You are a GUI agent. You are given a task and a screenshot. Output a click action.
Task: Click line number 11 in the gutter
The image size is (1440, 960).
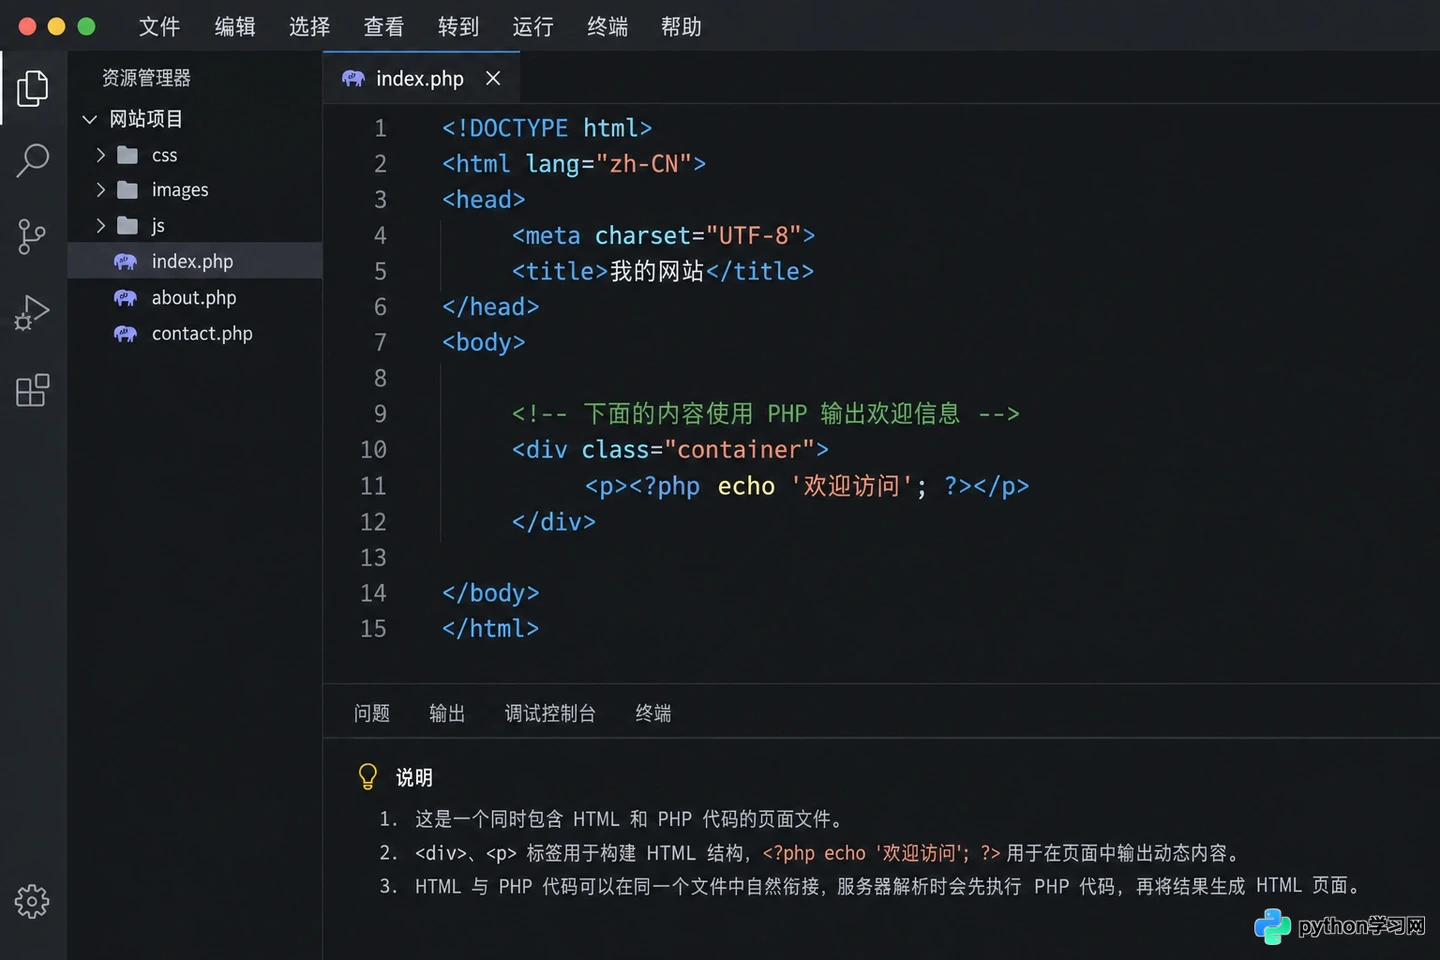click(373, 486)
